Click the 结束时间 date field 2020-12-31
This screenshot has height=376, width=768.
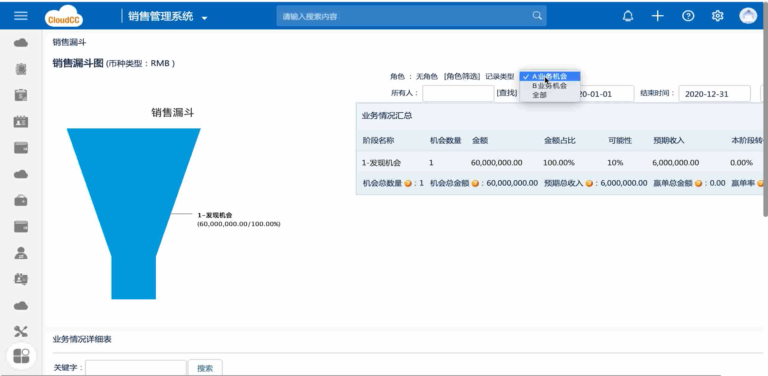[x=714, y=94]
